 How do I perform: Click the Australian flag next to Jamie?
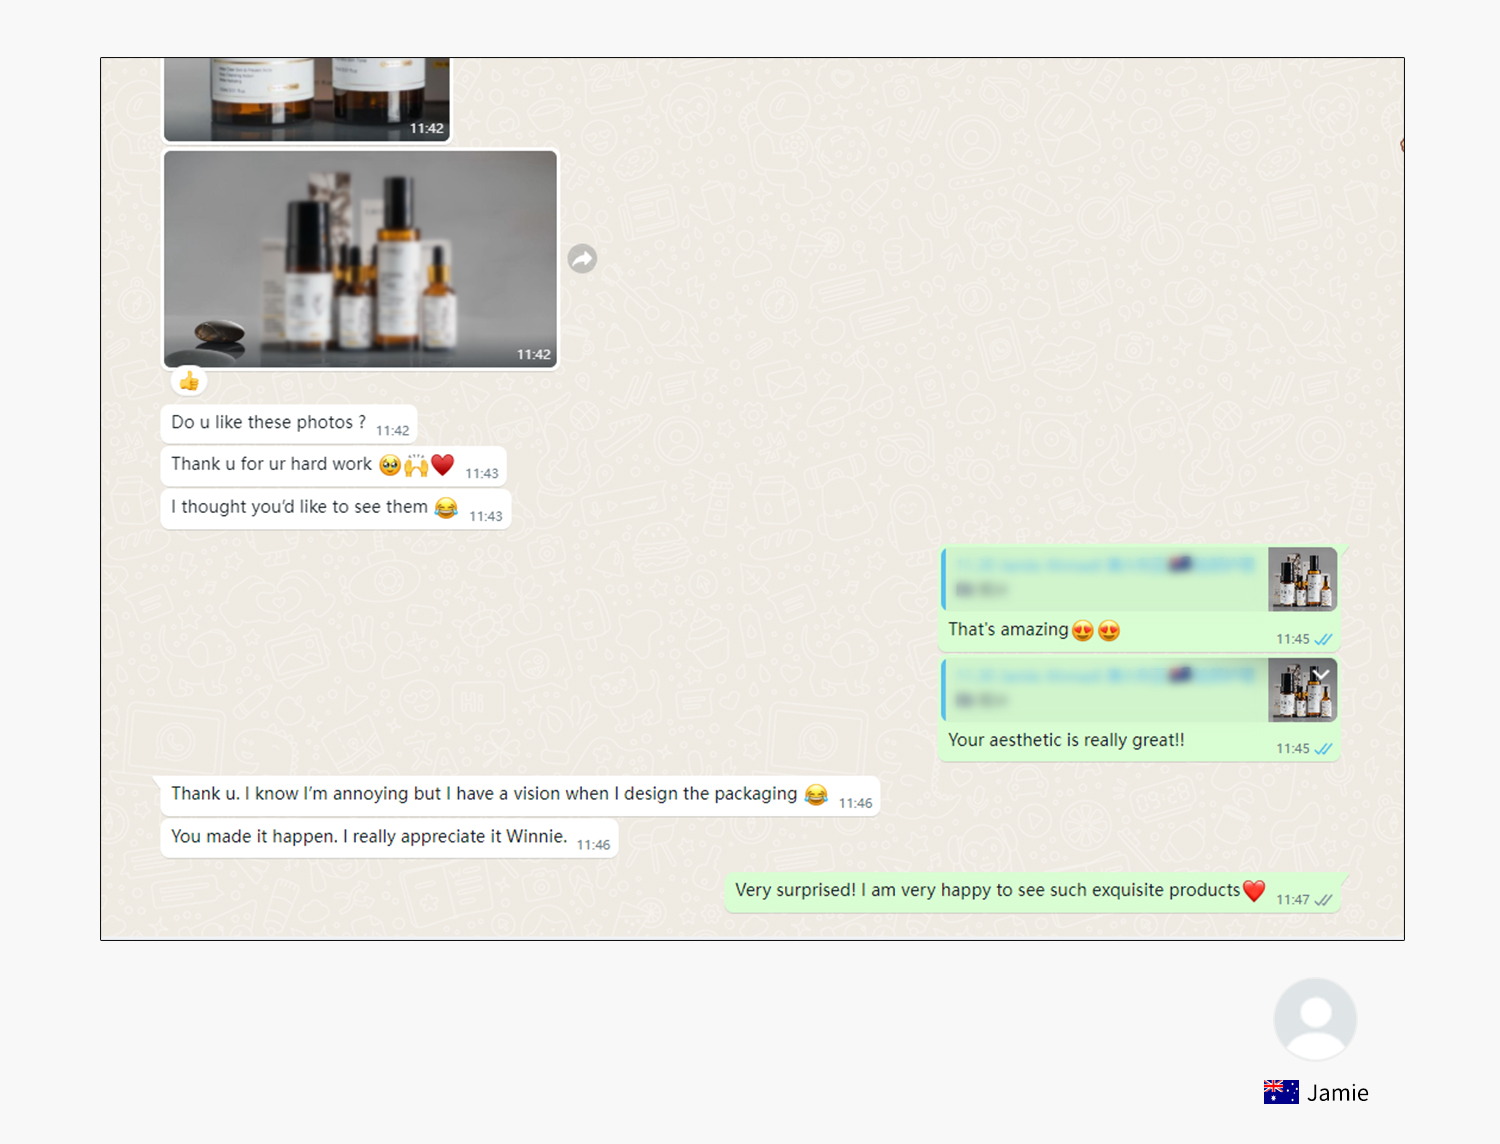point(1281,1092)
